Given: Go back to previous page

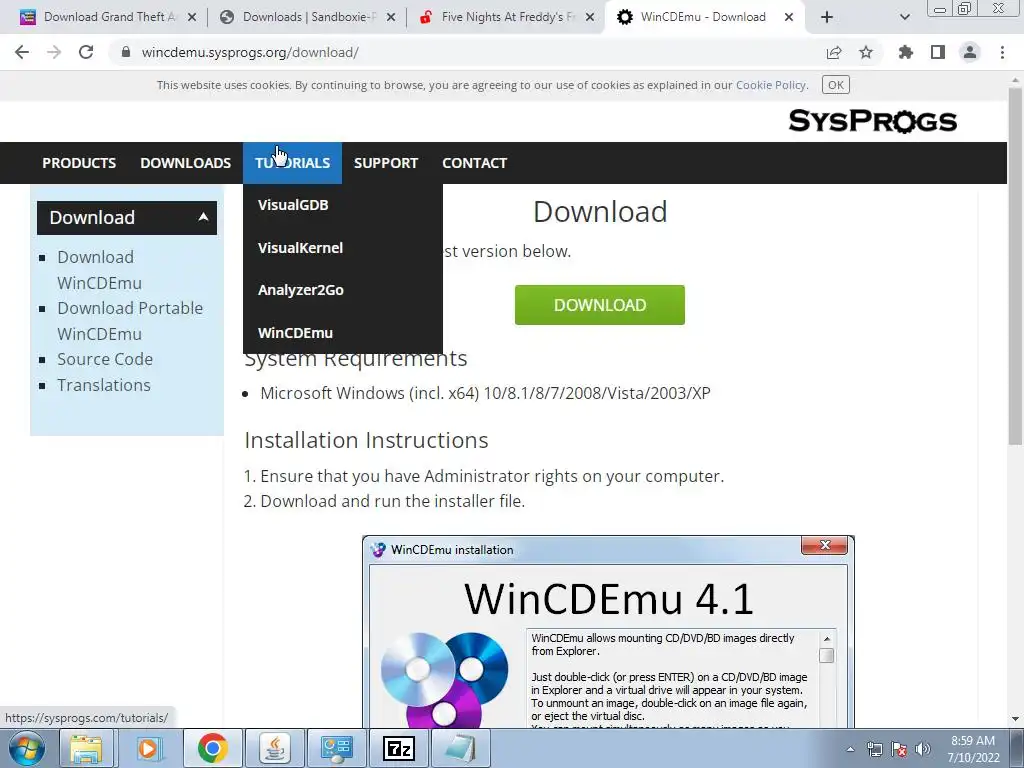Looking at the screenshot, I should (x=22, y=52).
